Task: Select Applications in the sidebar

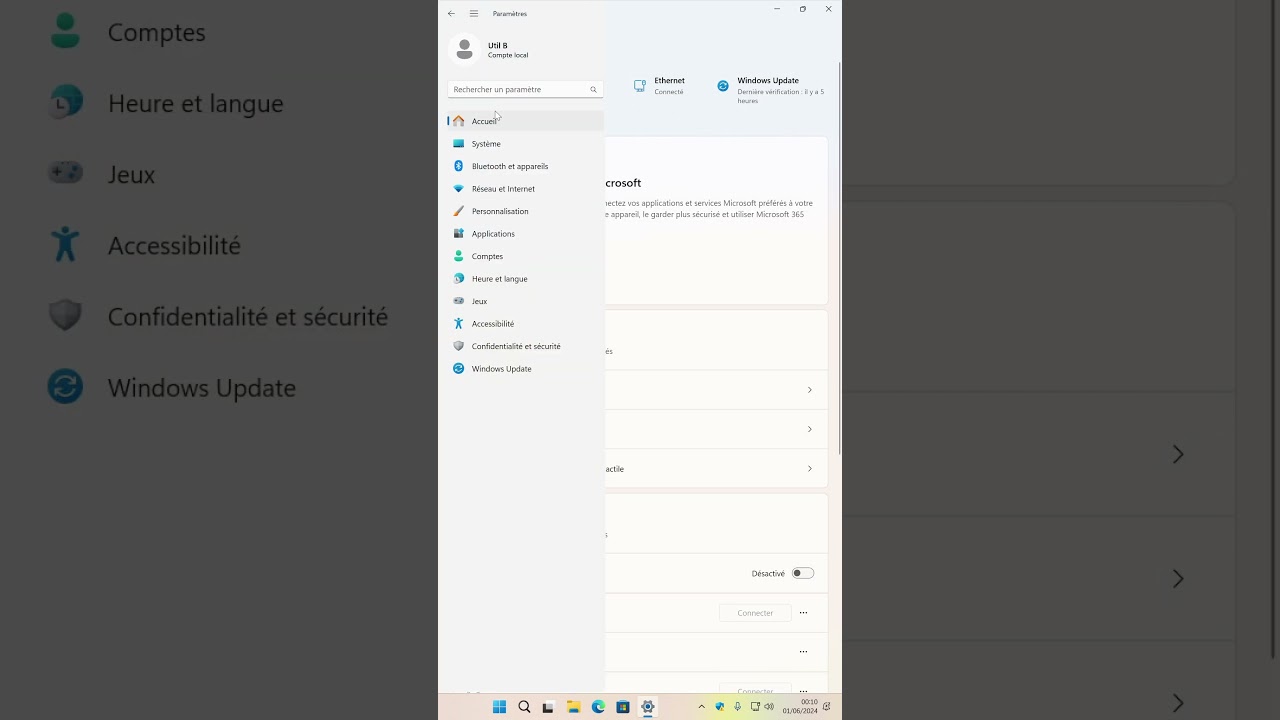Action: pyautogui.click(x=525, y=234)
